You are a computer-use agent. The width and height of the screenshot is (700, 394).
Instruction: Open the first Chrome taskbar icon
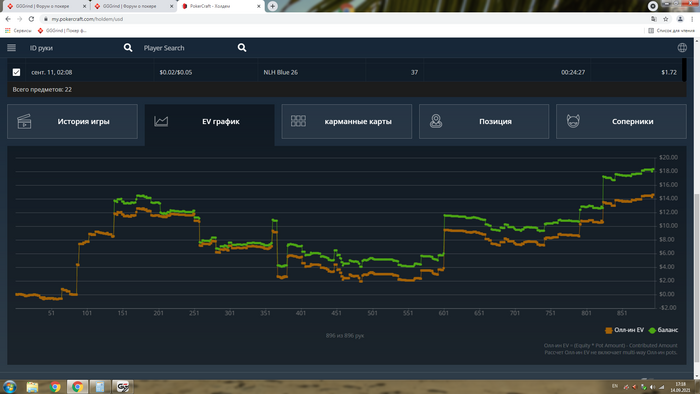55,387
